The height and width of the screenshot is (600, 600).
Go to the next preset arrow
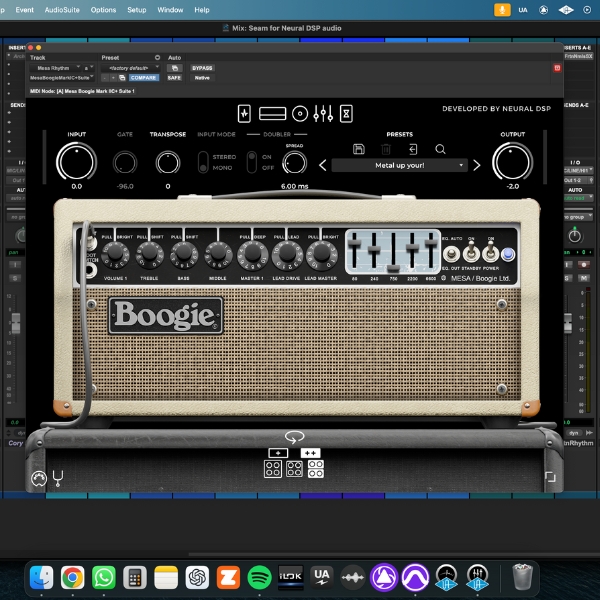pyautogui.click(x=477, y=165)
